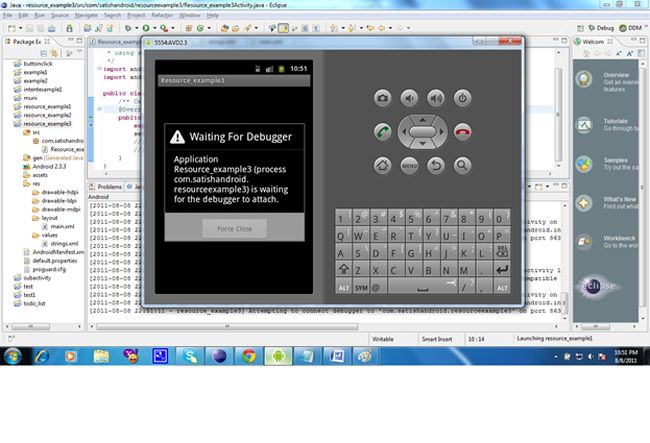Click Force Close in debugger dialog
The width and height of the screenshot is (650, 443).
point(234,229)
